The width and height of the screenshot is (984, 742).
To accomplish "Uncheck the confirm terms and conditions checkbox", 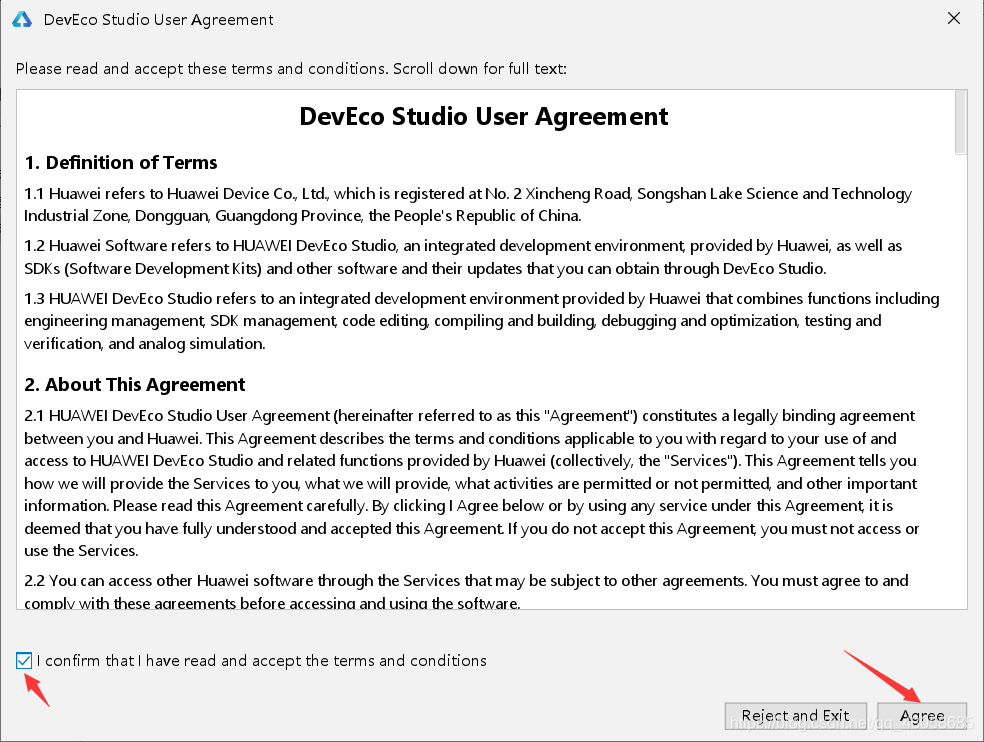I will click(x=24, y=660).
